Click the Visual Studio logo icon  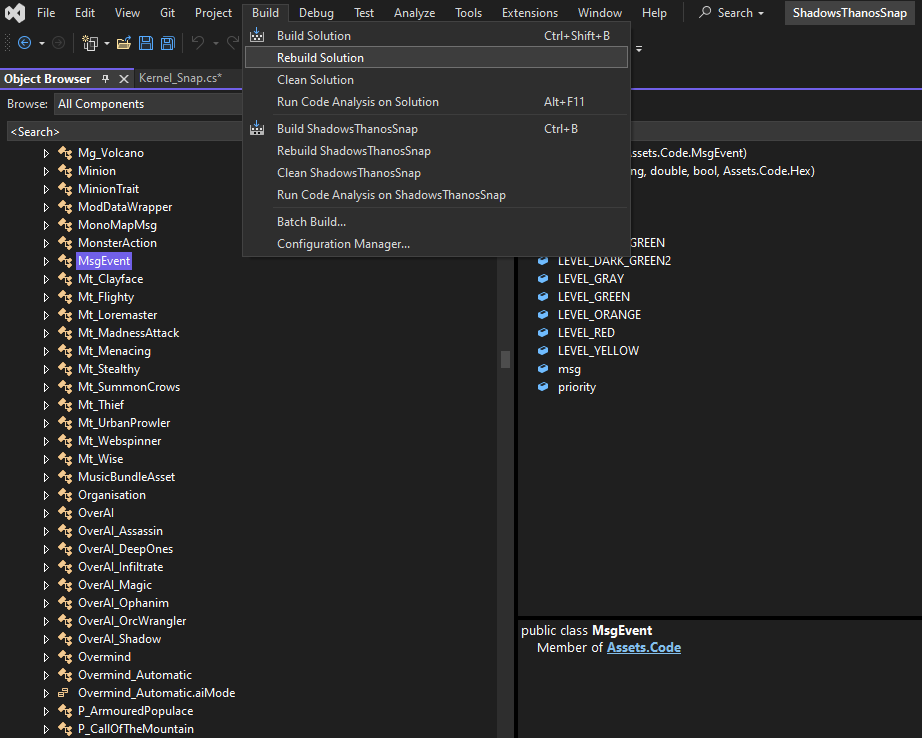click(14, 13)
